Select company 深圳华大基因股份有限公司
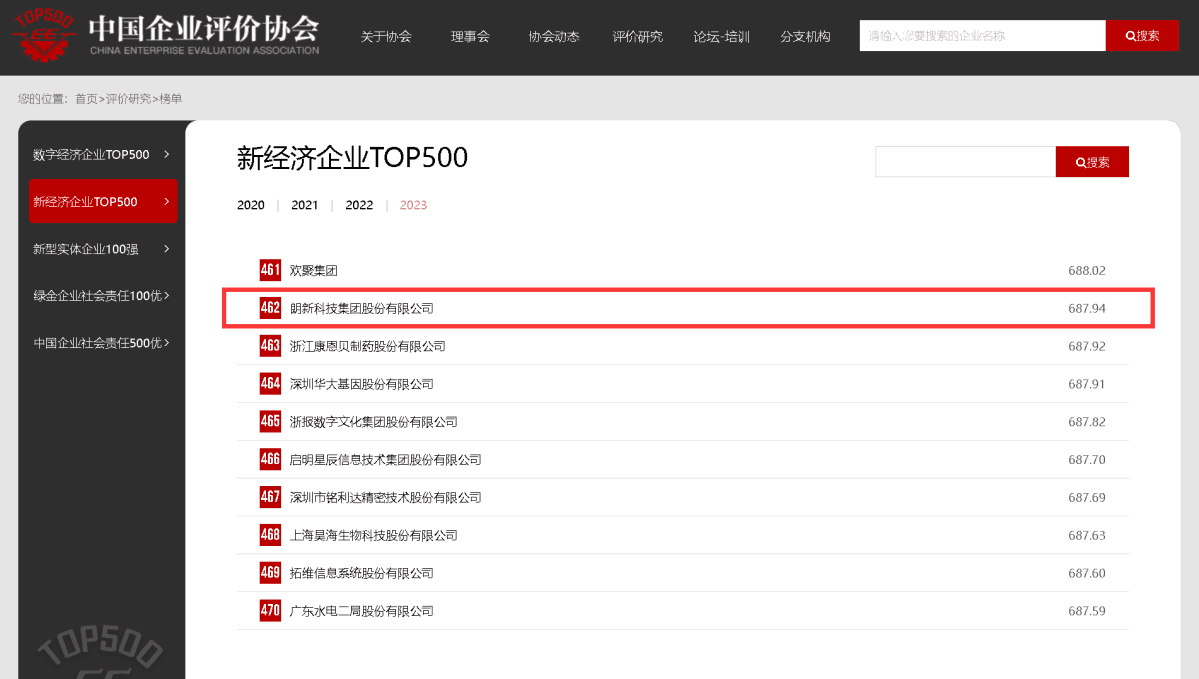 coord(362,384)
